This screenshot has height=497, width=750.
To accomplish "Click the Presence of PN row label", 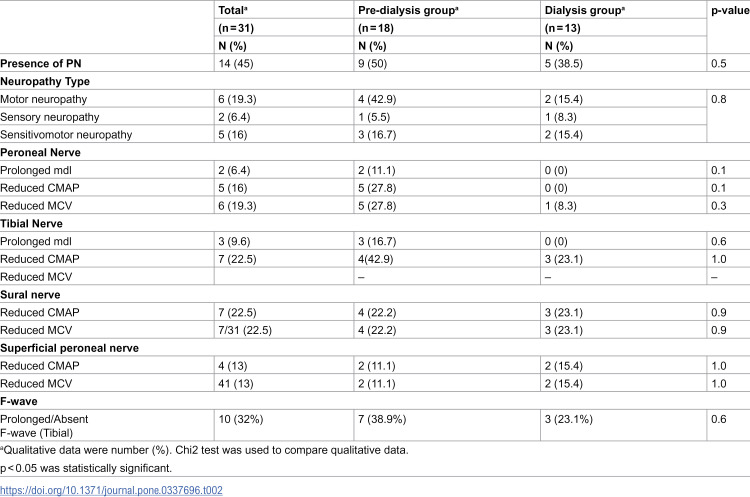I will (41, 64).
